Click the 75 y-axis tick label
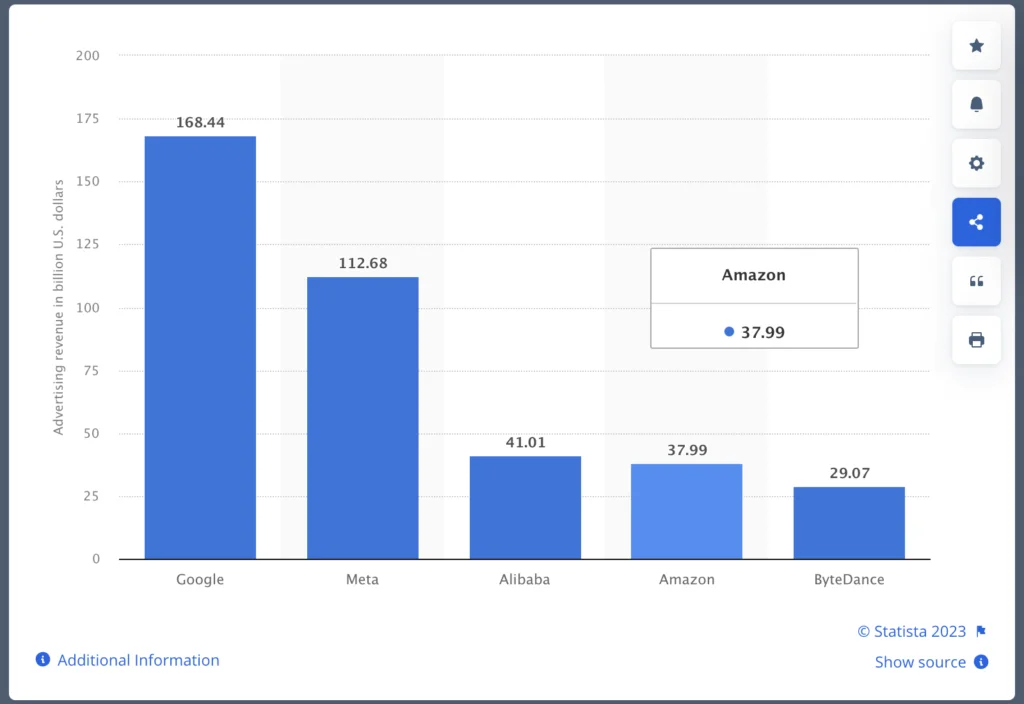Image resolution: width=1024 pixels, height=704 pixels. click(x=91, y=370)
